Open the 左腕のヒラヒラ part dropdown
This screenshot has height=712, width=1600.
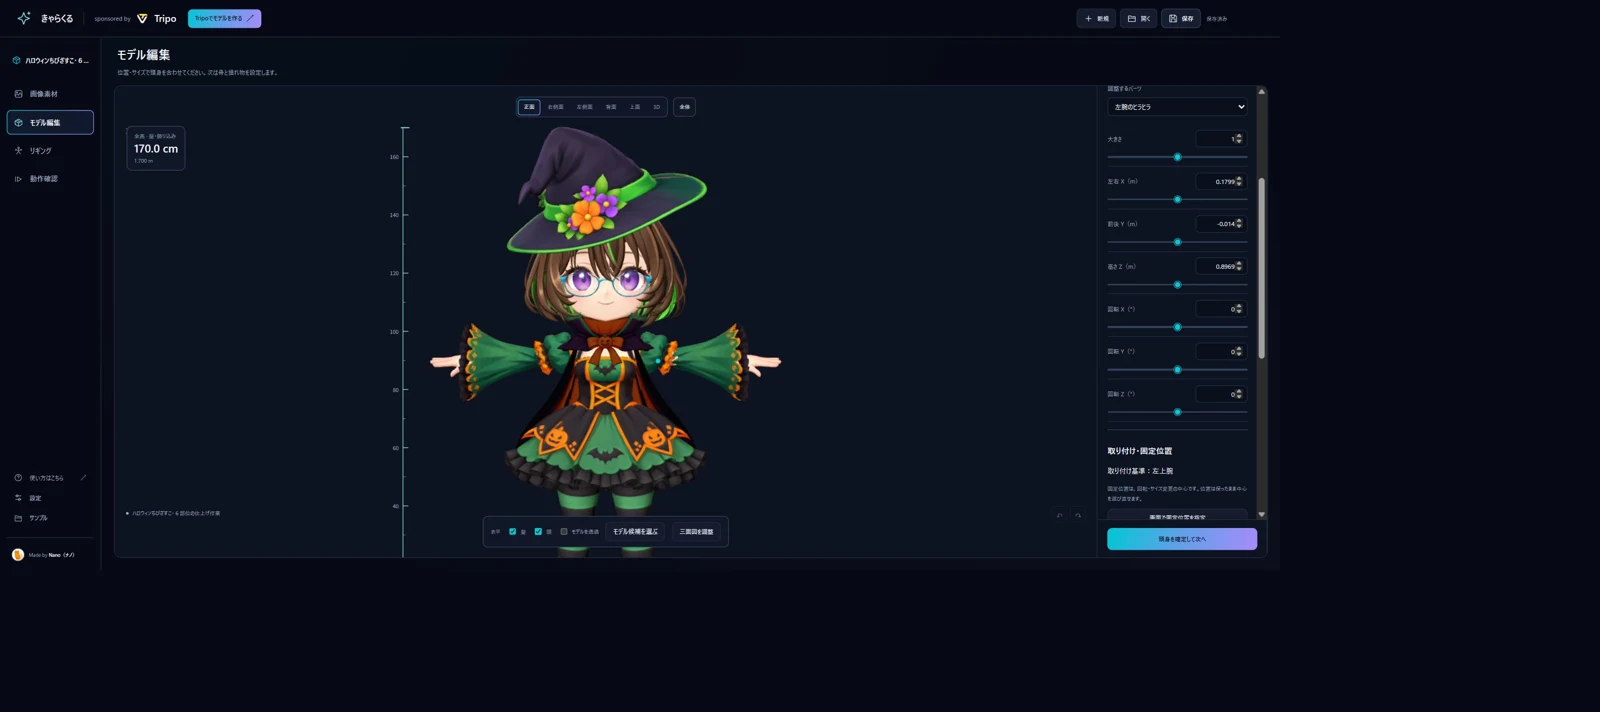click(x=1177, y=107)
